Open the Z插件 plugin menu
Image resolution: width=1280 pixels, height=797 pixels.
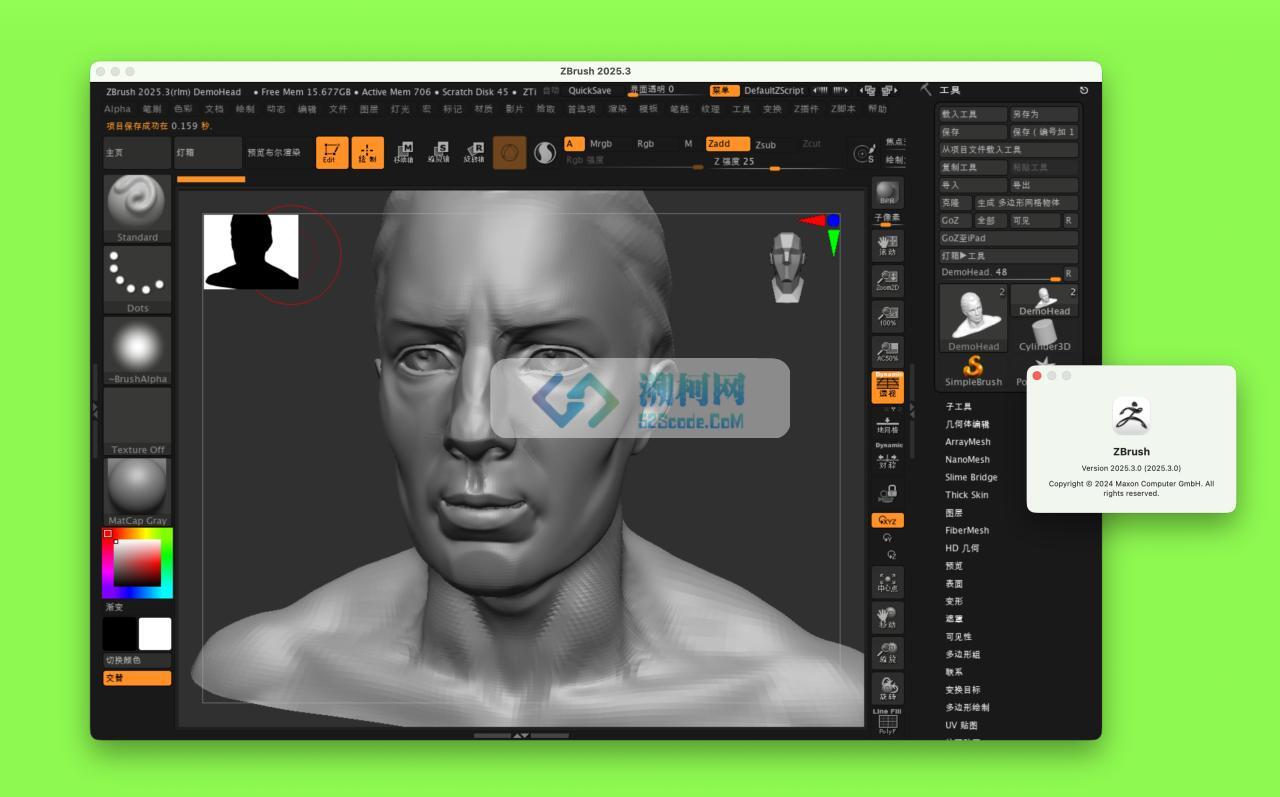806,109
